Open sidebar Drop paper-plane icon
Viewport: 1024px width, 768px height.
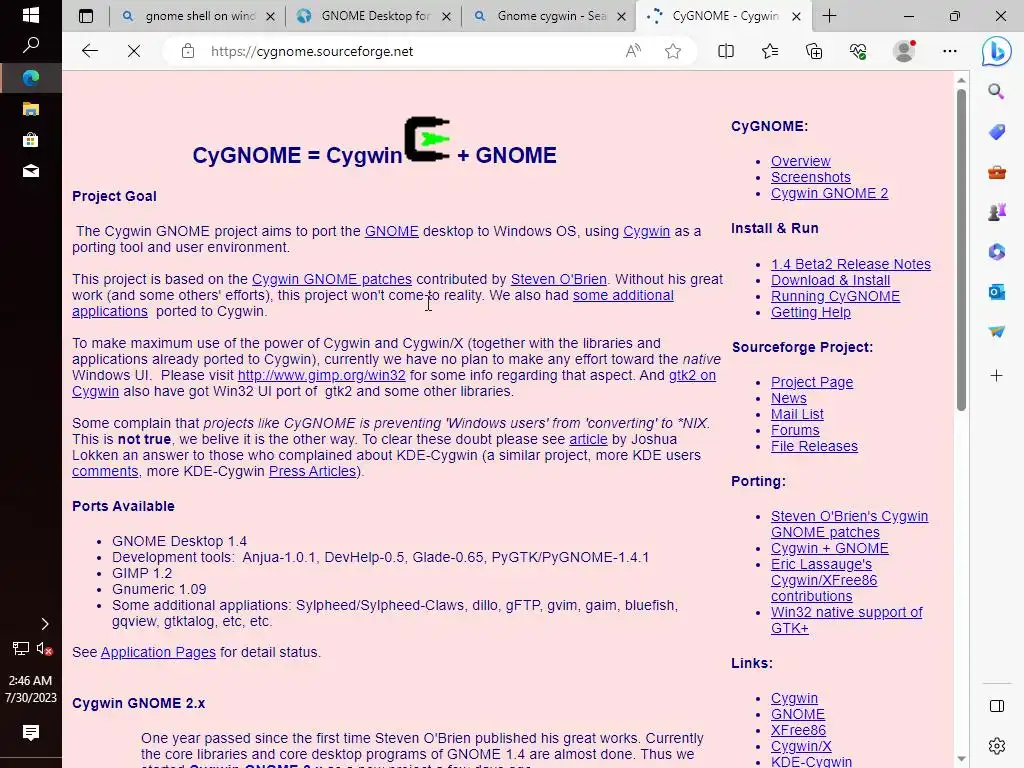[997, 332]
